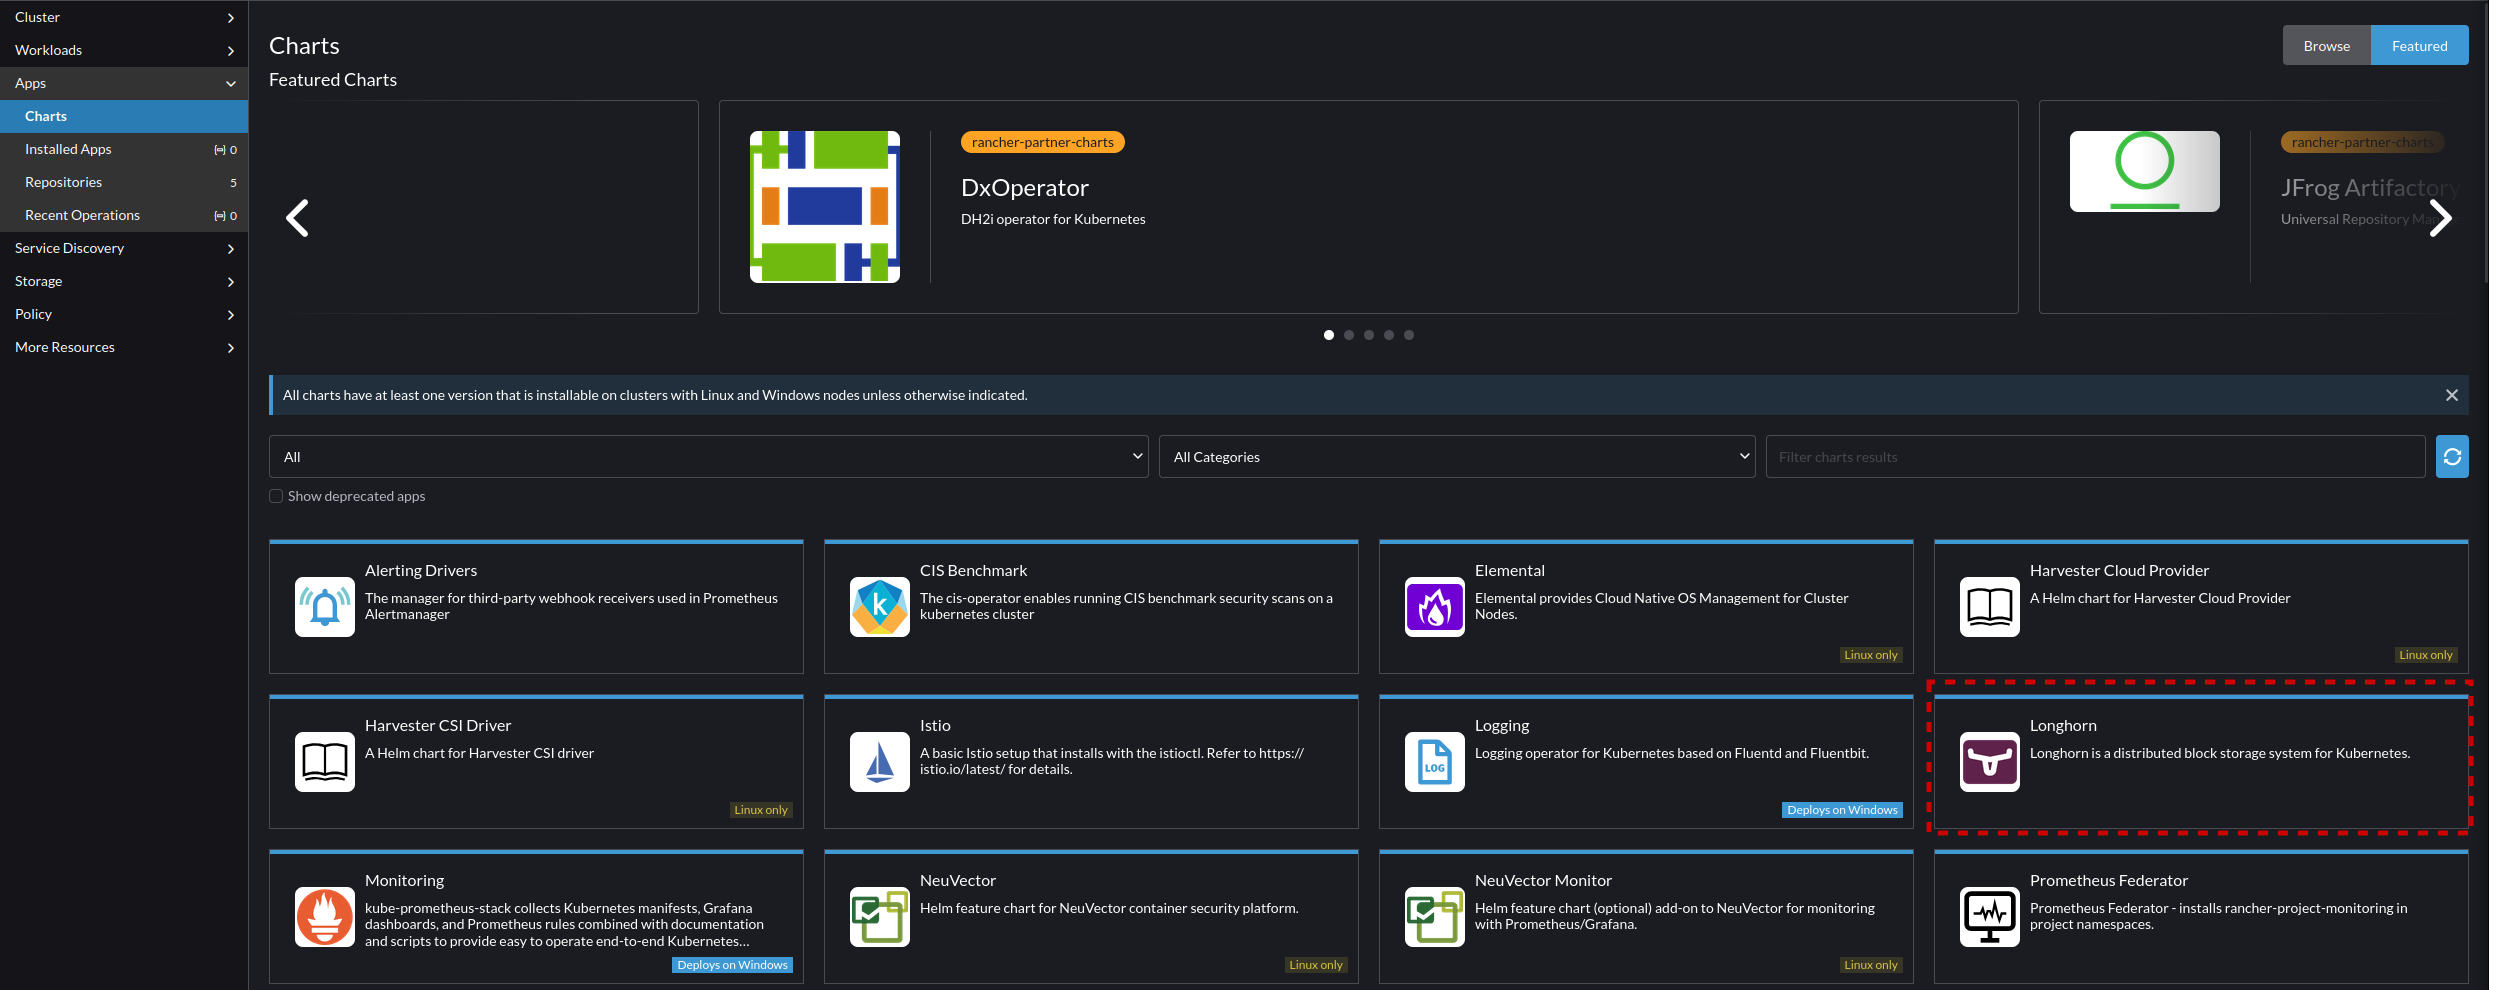Image resolution: width=2497 pixels, height=990 pixels.
Task: Click the Logging chart title
Action: (1502, 726)
